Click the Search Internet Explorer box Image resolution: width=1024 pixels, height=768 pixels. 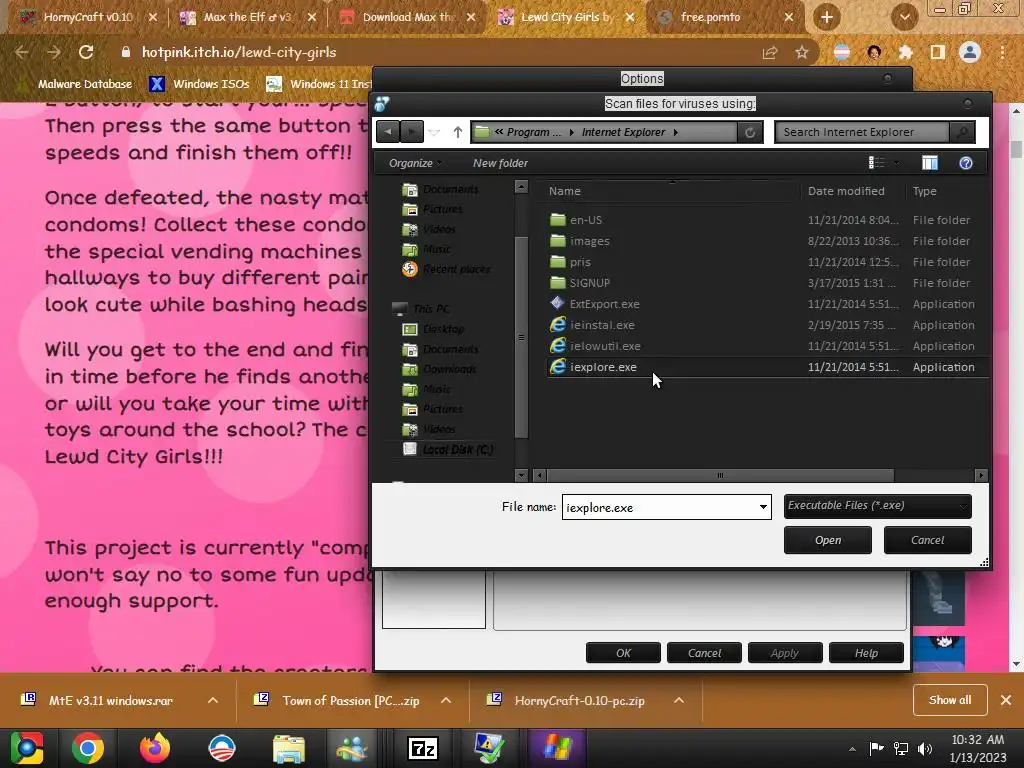(x=862, y=133)
